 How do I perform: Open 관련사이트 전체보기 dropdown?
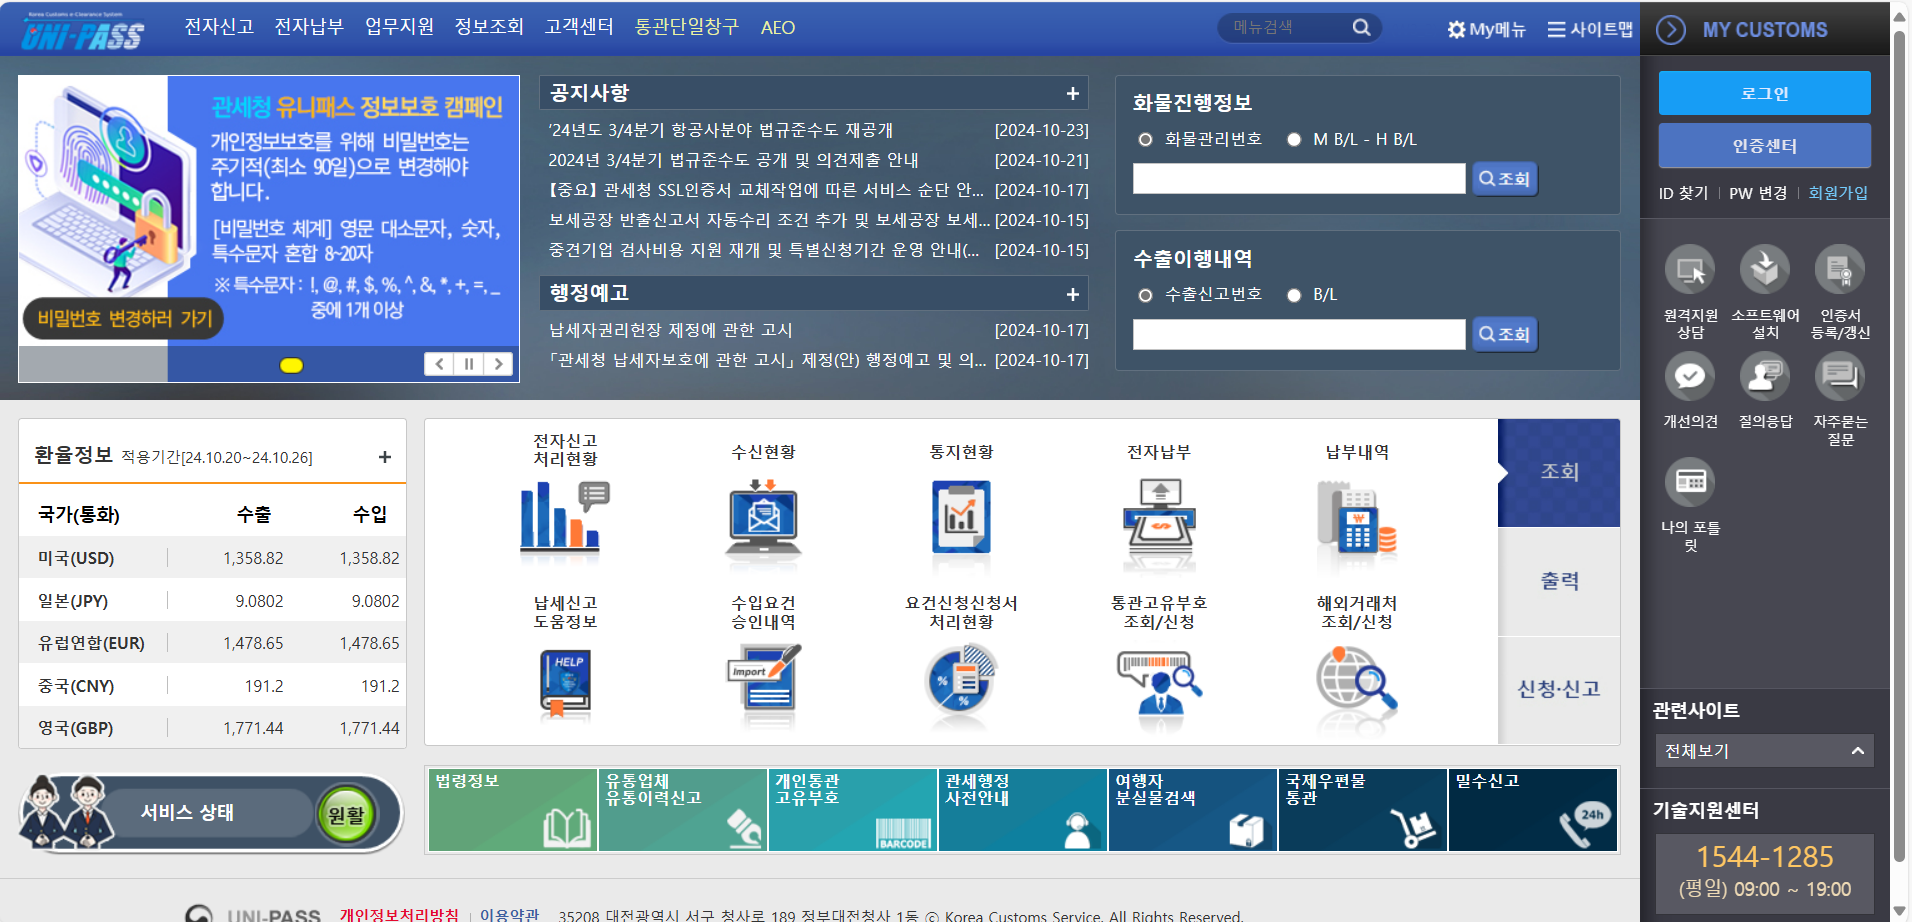tap(1764, 751)
